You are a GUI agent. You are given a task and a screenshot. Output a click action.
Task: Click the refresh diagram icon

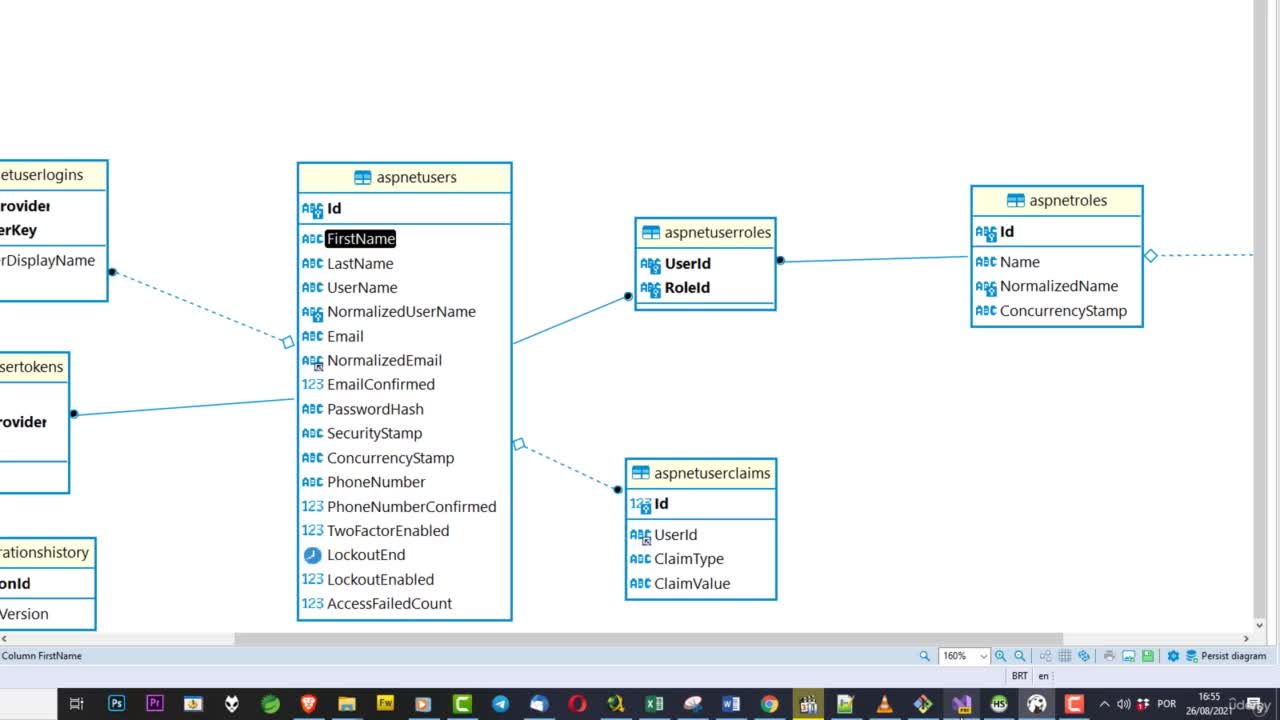pyautogui.click(x=1084, y=656)
